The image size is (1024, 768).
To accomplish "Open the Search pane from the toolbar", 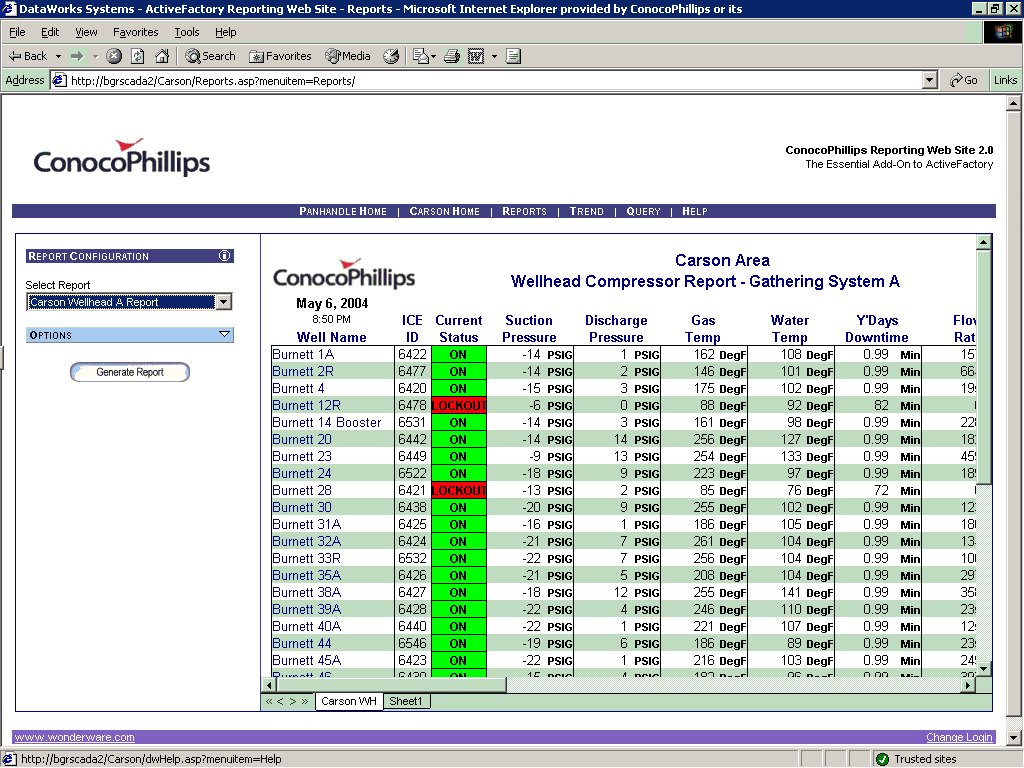I will [x=210, y=56].
